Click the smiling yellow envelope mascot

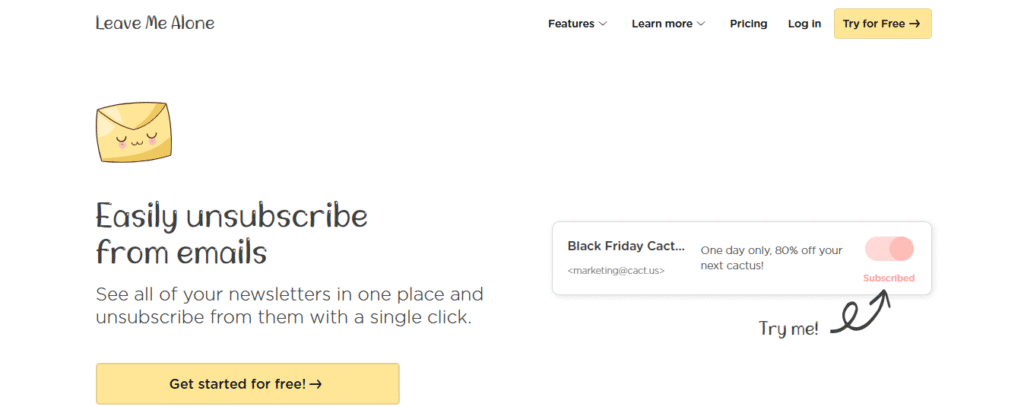coord(134,132)
